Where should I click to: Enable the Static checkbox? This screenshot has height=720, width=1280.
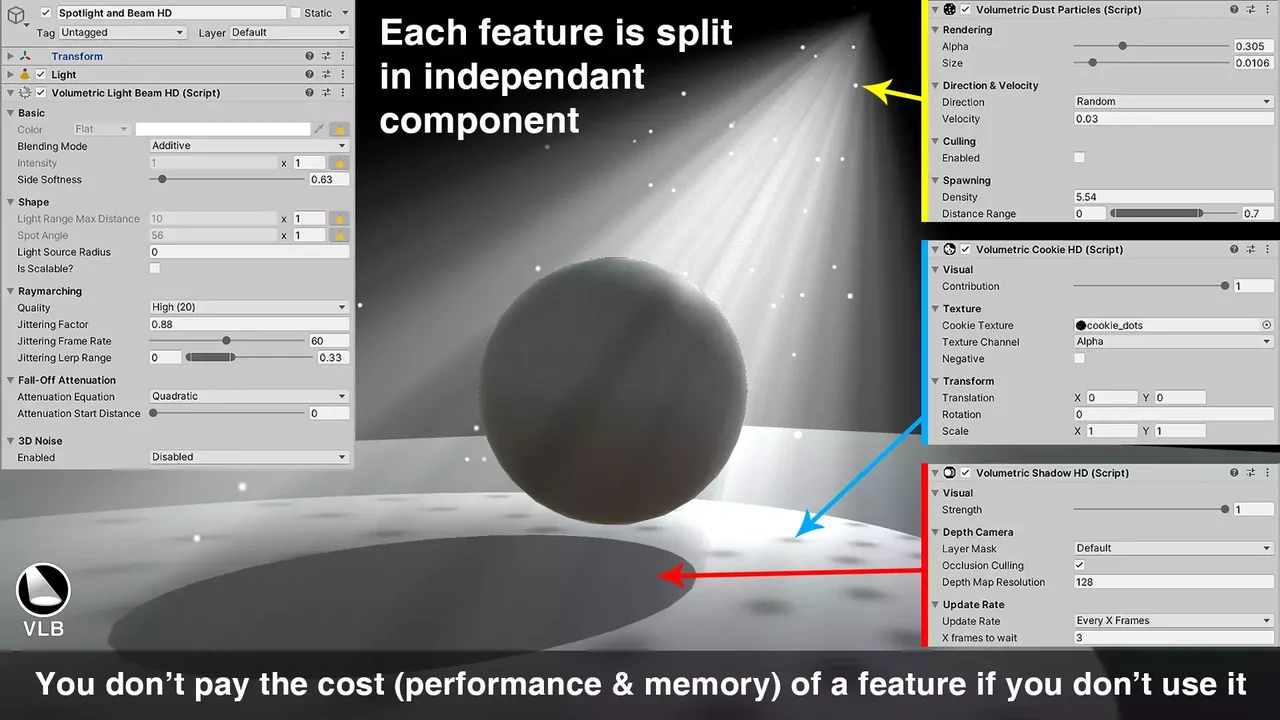(295, 13)
